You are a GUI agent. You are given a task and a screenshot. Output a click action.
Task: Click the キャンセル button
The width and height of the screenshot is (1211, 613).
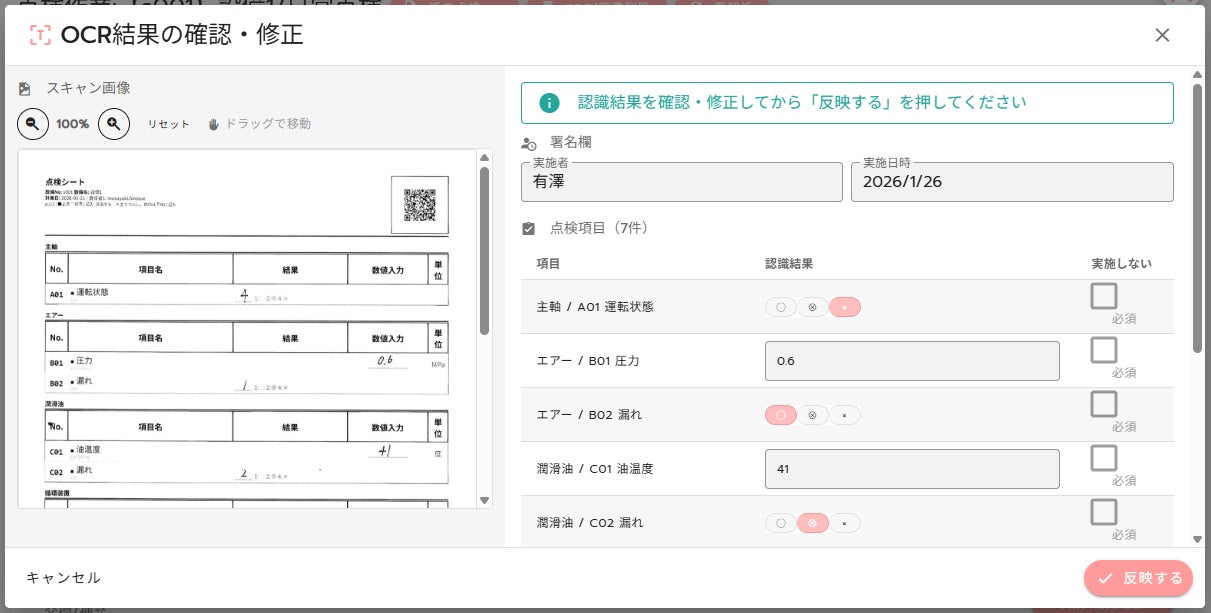coord(63,578)
